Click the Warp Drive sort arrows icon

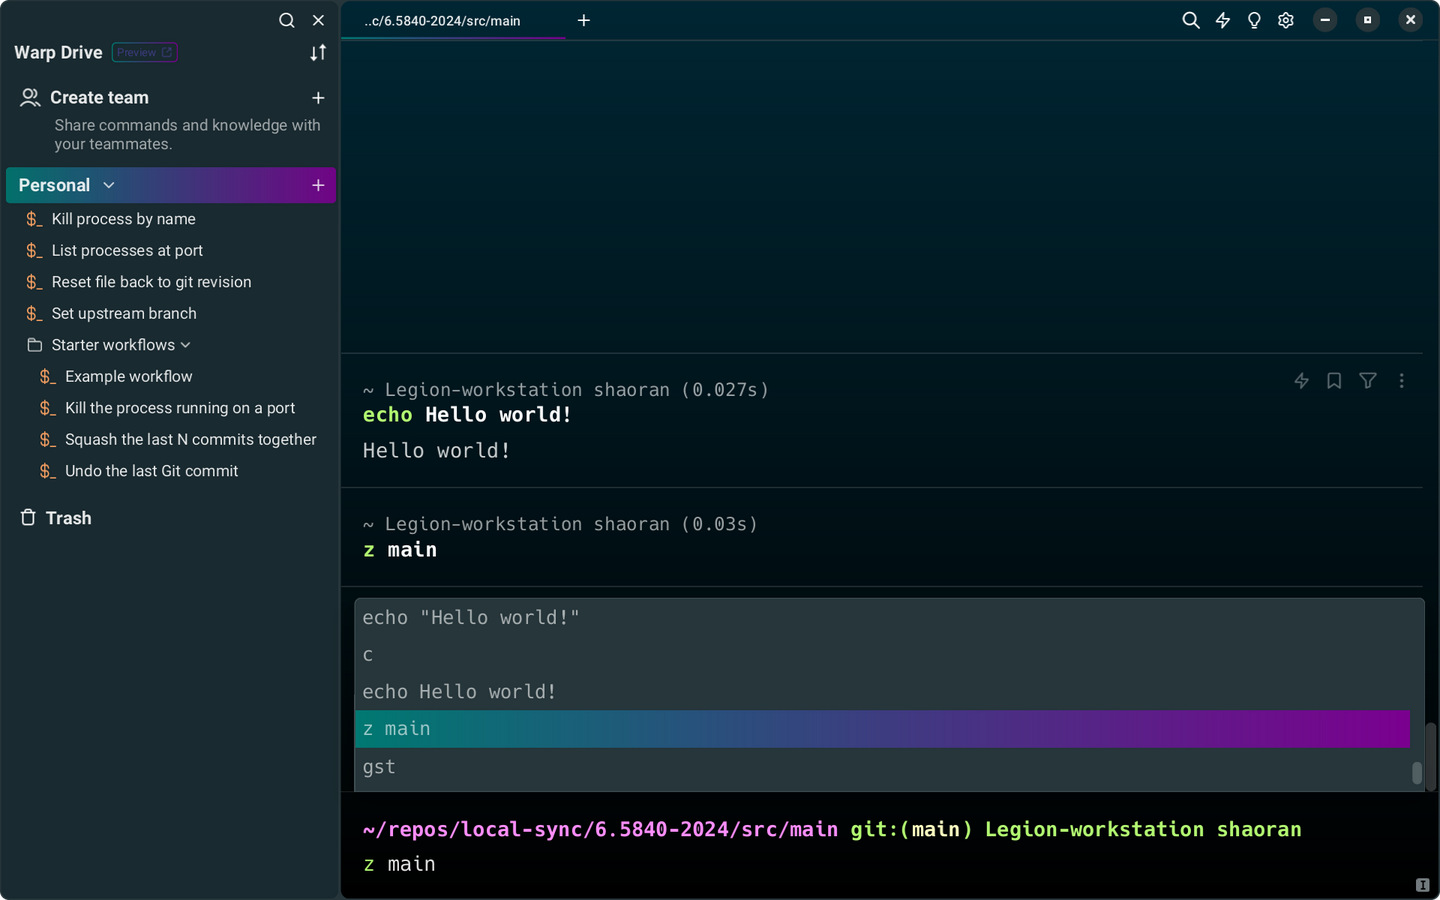point(318,53)
